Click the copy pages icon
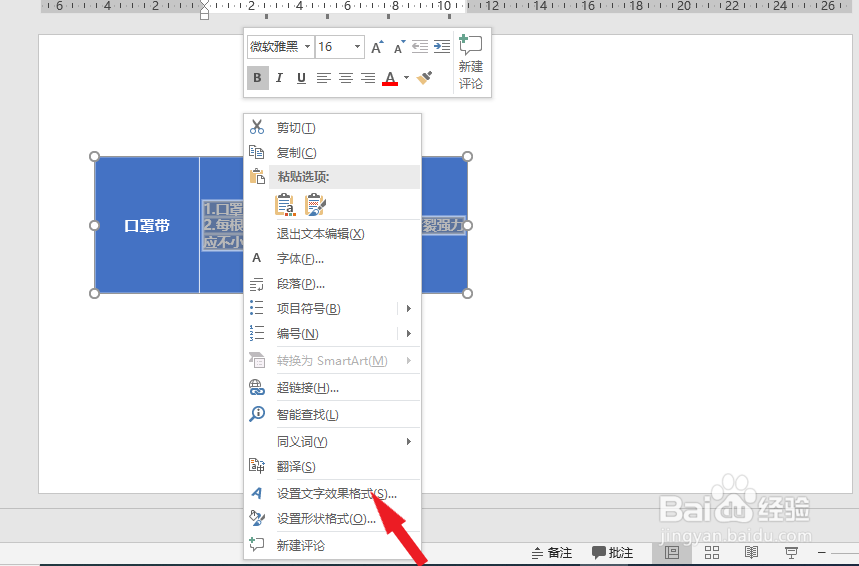859x566 pixels. click(x=256, y=152)
